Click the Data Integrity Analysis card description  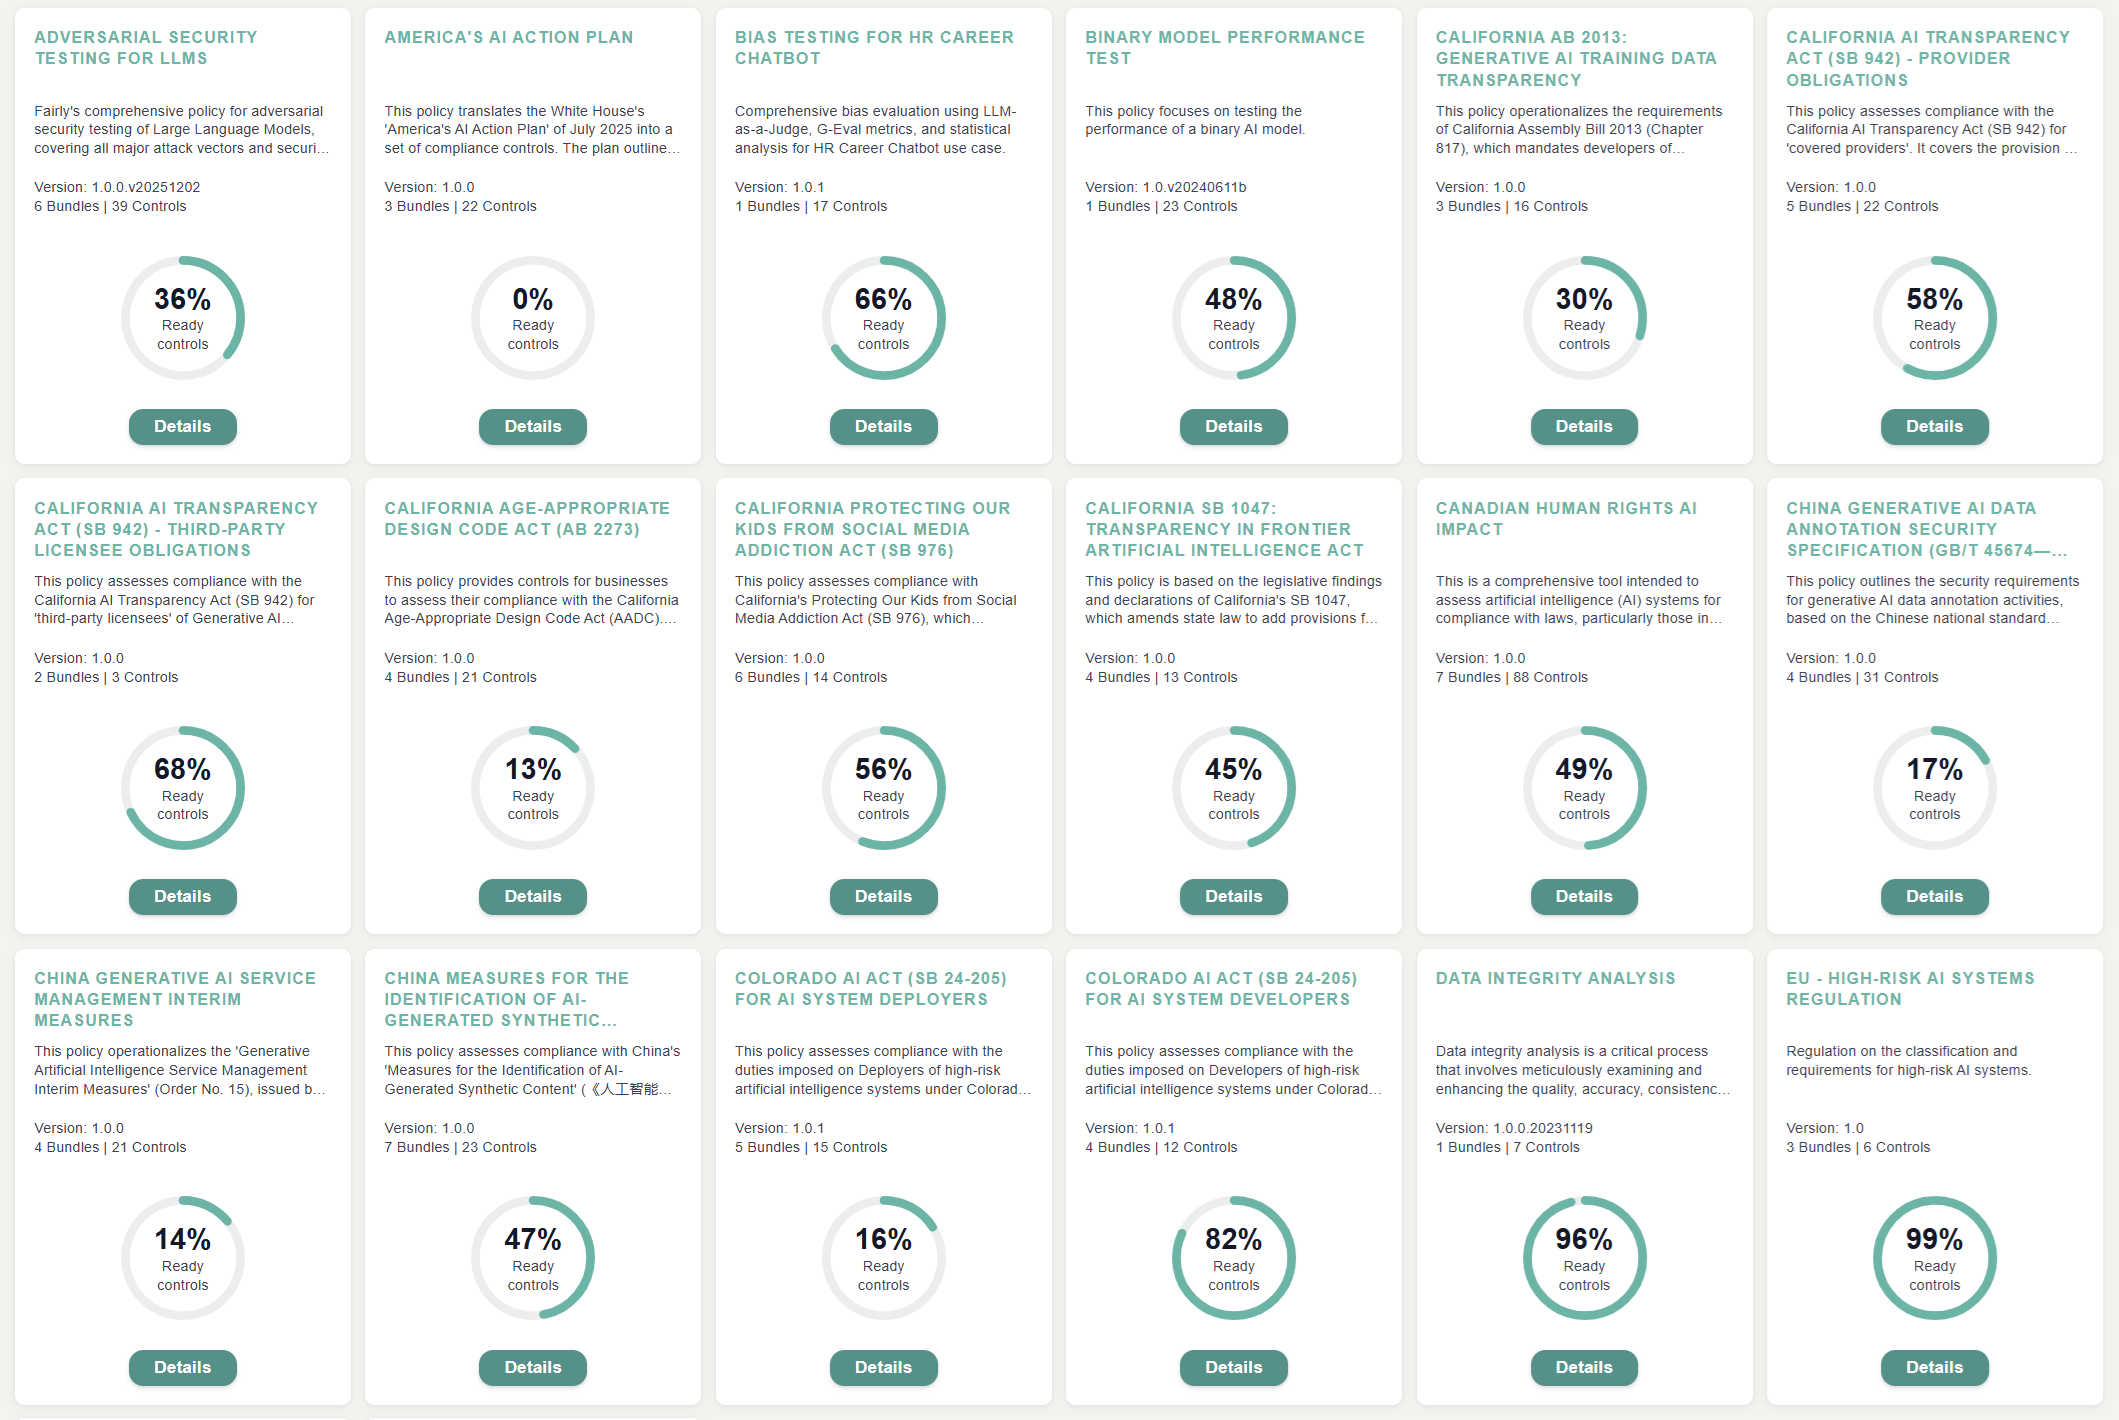pos(1583,1070)
